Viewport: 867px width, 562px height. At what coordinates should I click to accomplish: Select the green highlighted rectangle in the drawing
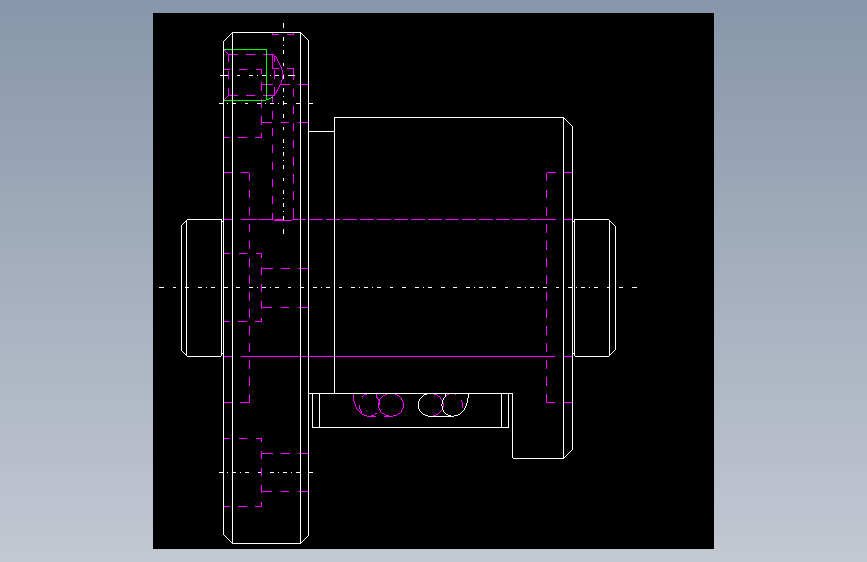pyautogui.click(x=246, y=75)
